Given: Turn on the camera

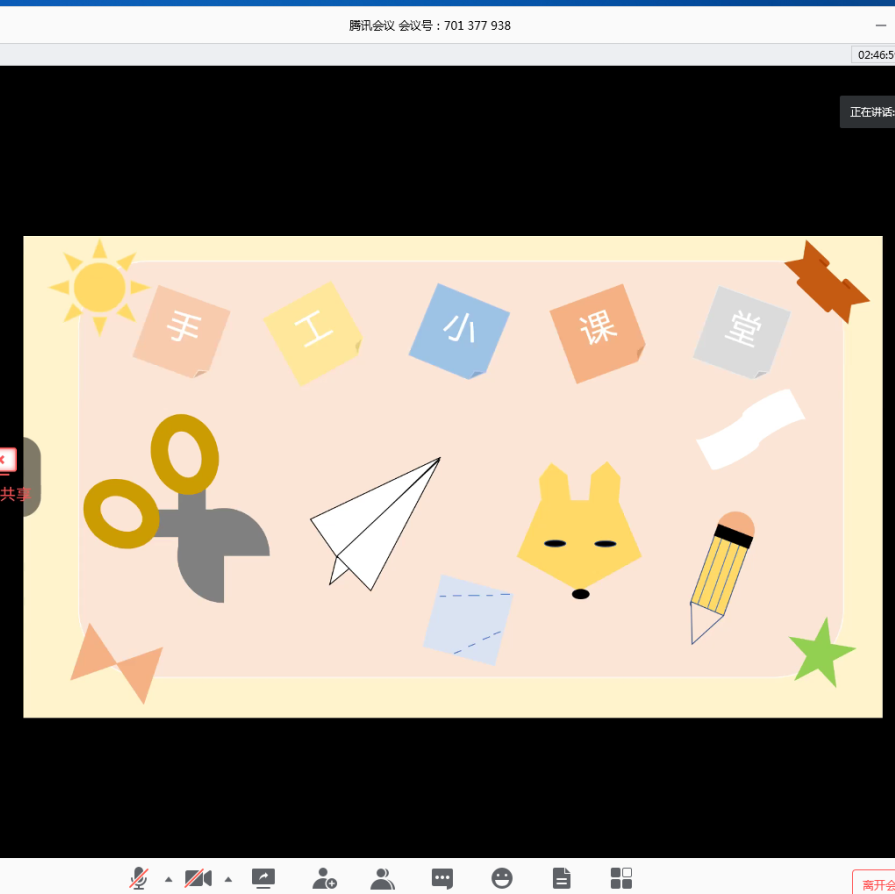Looking at the screenshot, I should pyautogui.click(x=198, y=878).
